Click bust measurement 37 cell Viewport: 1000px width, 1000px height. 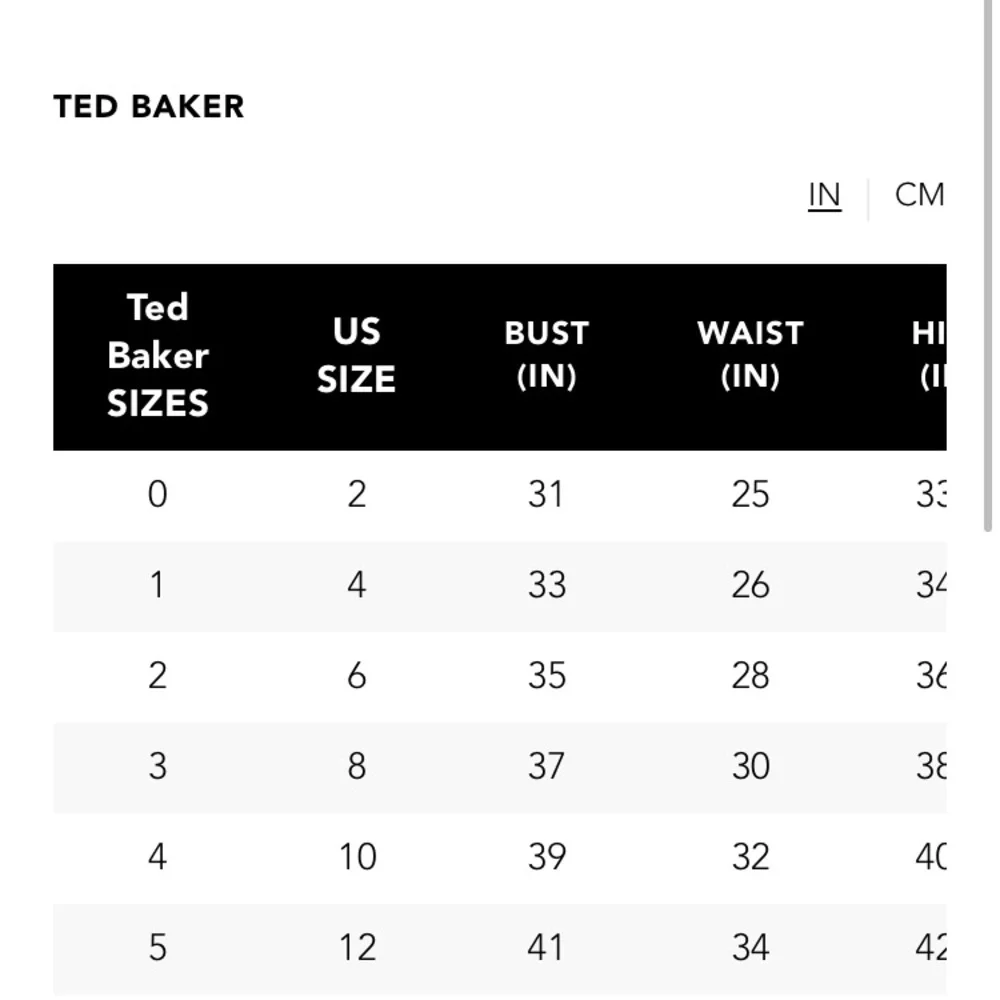(x=546, y=767)
